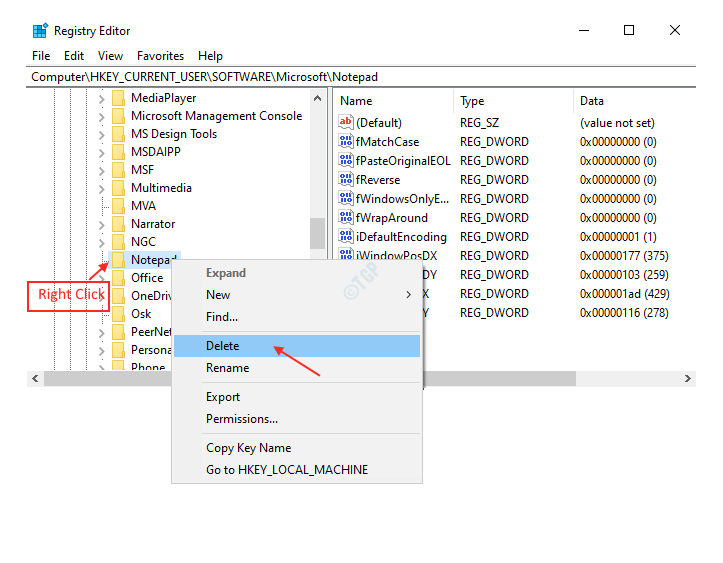Click the MediaPlayer folder icon
723x563 pixels.
(x=119, y=98)
